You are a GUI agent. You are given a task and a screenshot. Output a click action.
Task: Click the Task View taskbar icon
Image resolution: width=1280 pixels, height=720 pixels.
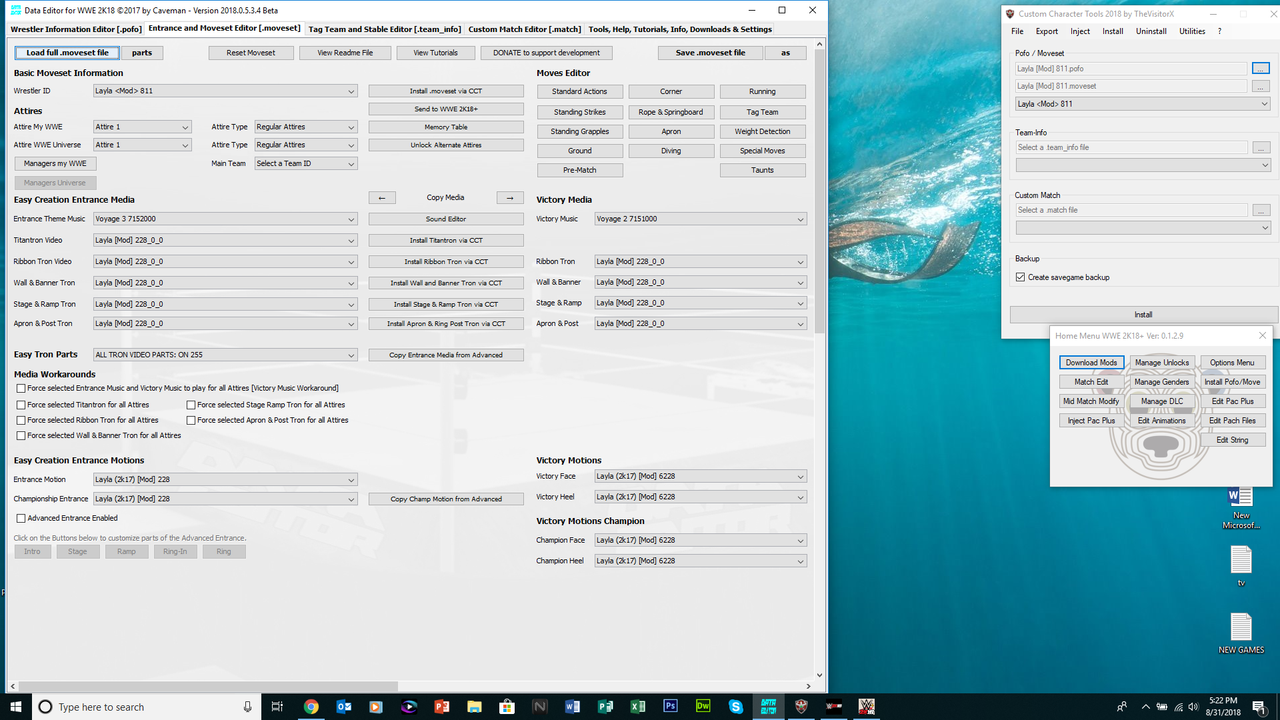(278, 706)
